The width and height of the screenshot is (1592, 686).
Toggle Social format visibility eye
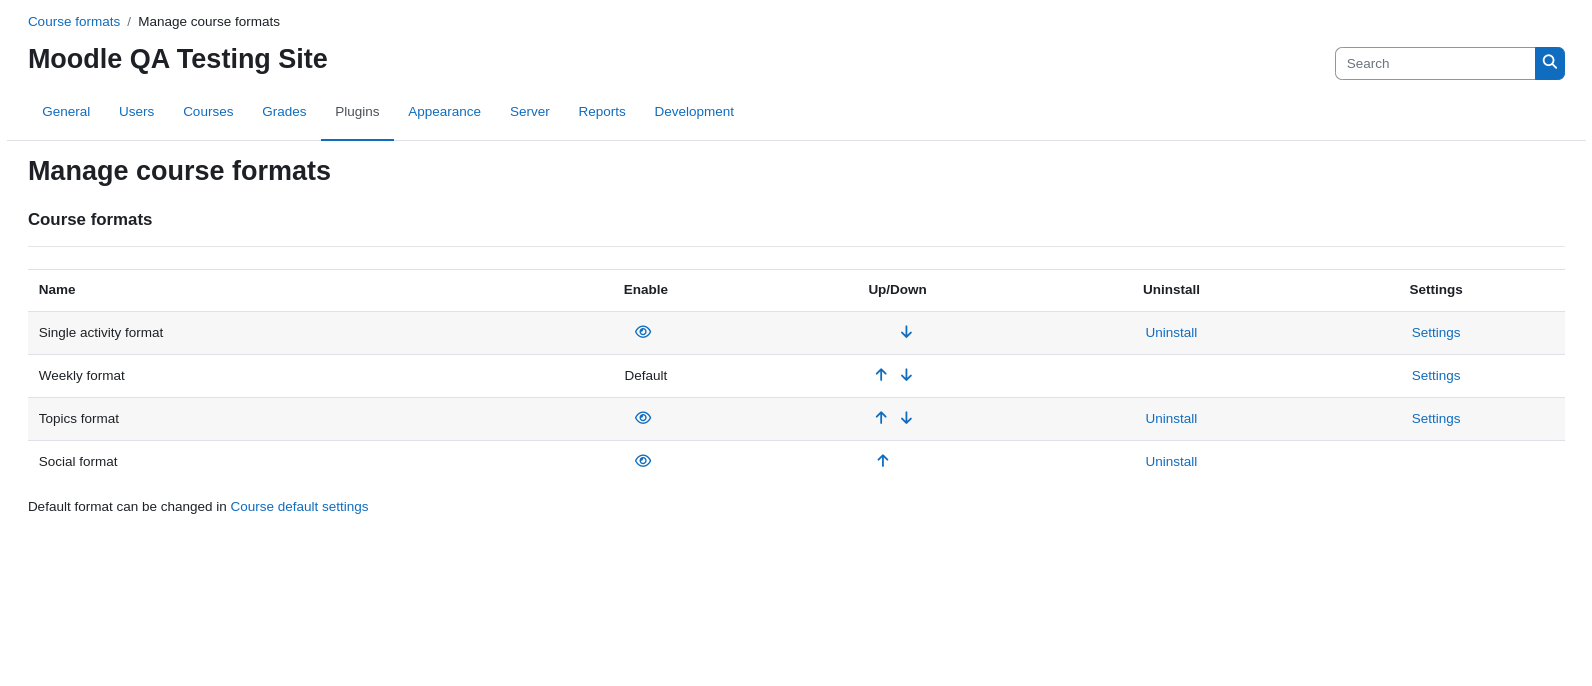643,461
